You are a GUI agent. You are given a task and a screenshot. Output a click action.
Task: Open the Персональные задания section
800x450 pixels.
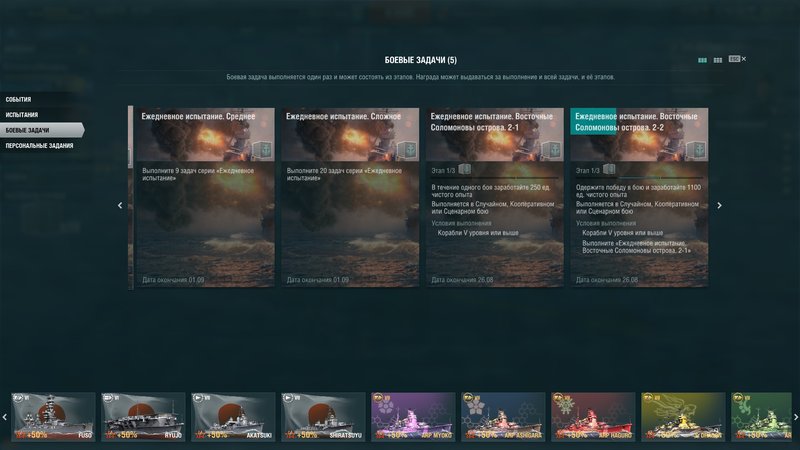coord(39,146)
